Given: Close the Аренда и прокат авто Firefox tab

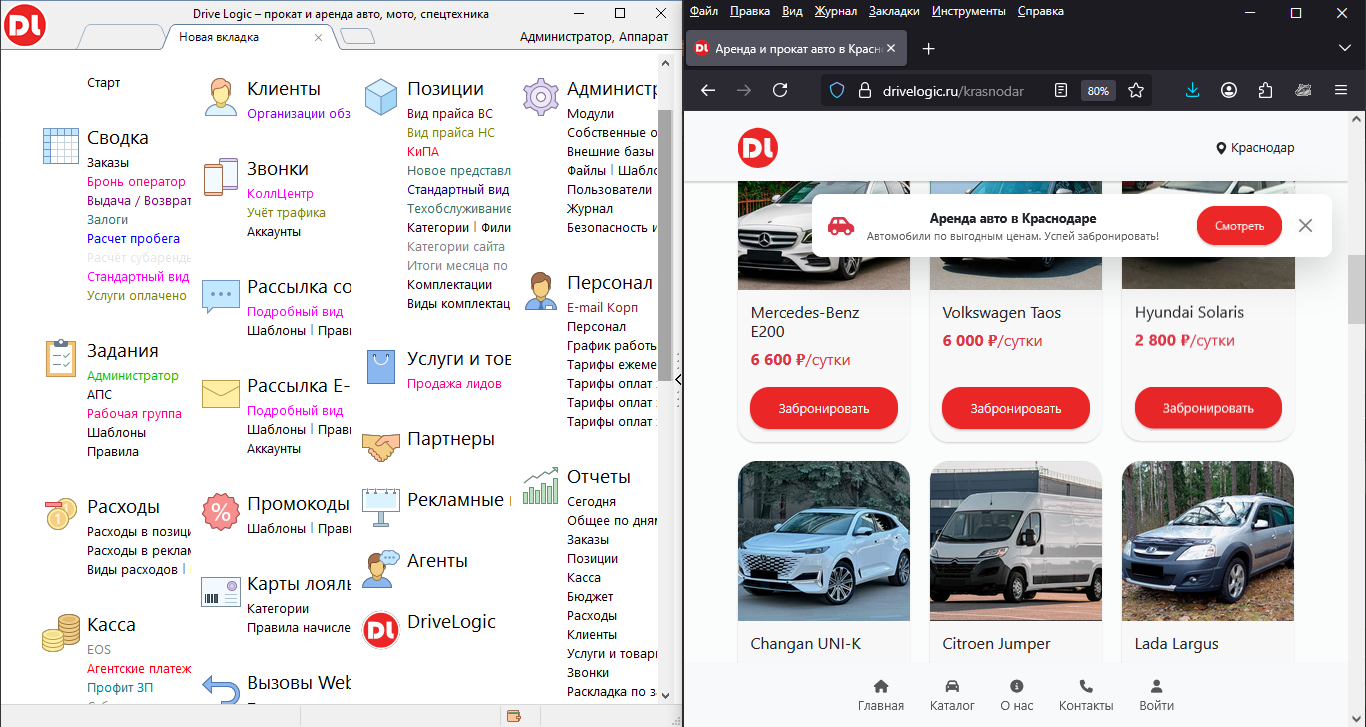Looking at the screenshot, I should 891,48.
